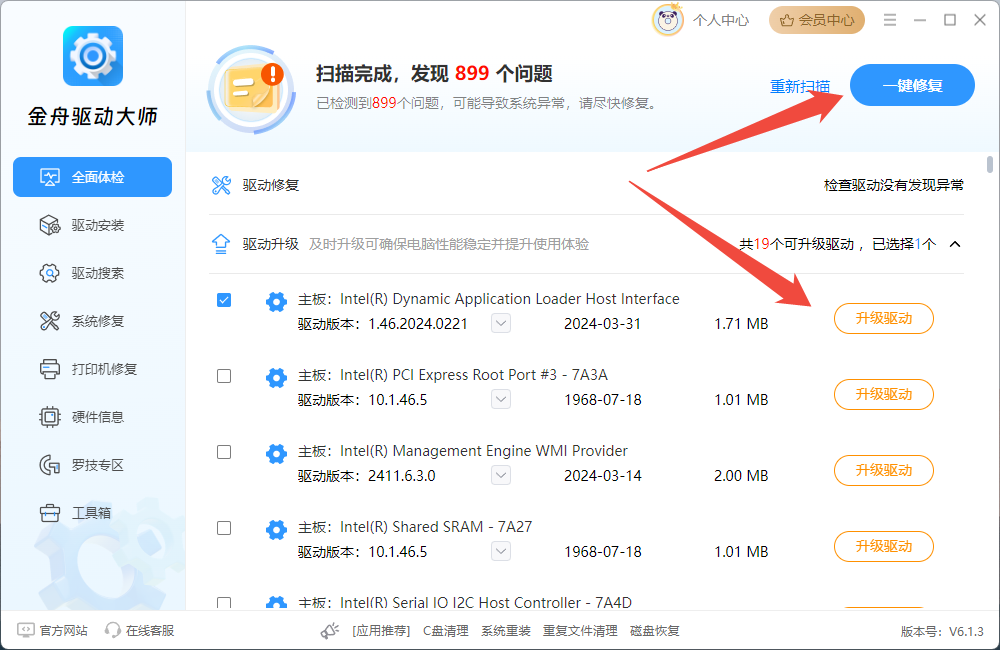Open version dropdown for Shared SRAM driver
1000x650 pixels.
click(x=501, y=551)
